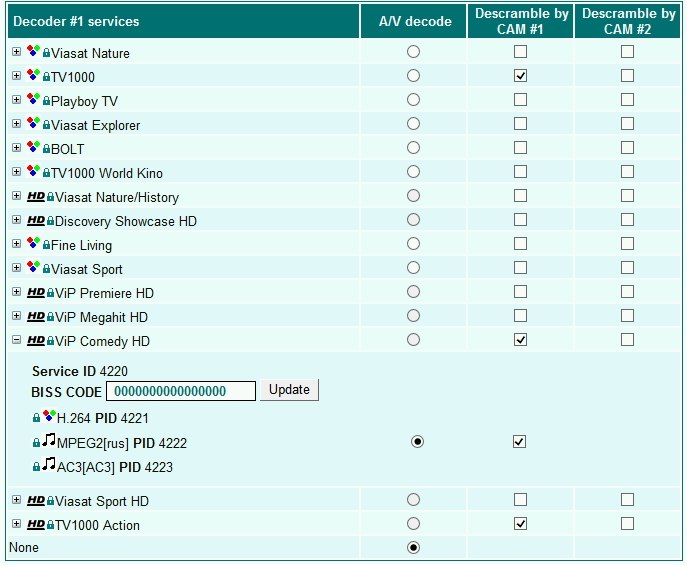Click the TV1000 World Kino service icon

(x=33, y=171)
